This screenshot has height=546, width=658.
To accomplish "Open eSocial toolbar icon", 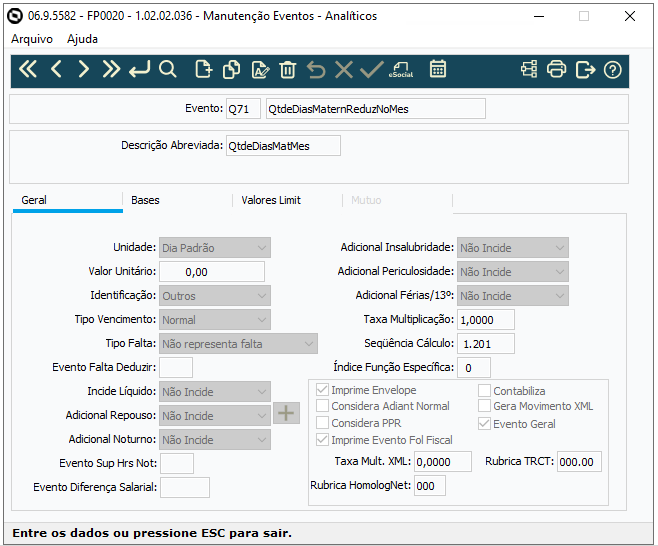I will 401,69.
